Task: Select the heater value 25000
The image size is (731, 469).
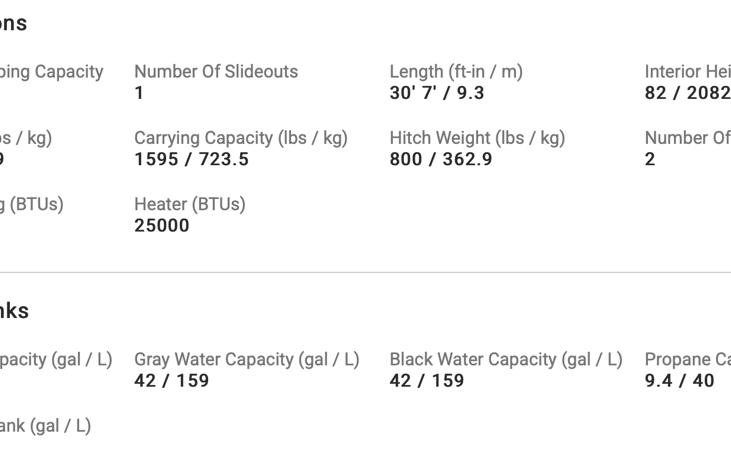Action: 162,226
